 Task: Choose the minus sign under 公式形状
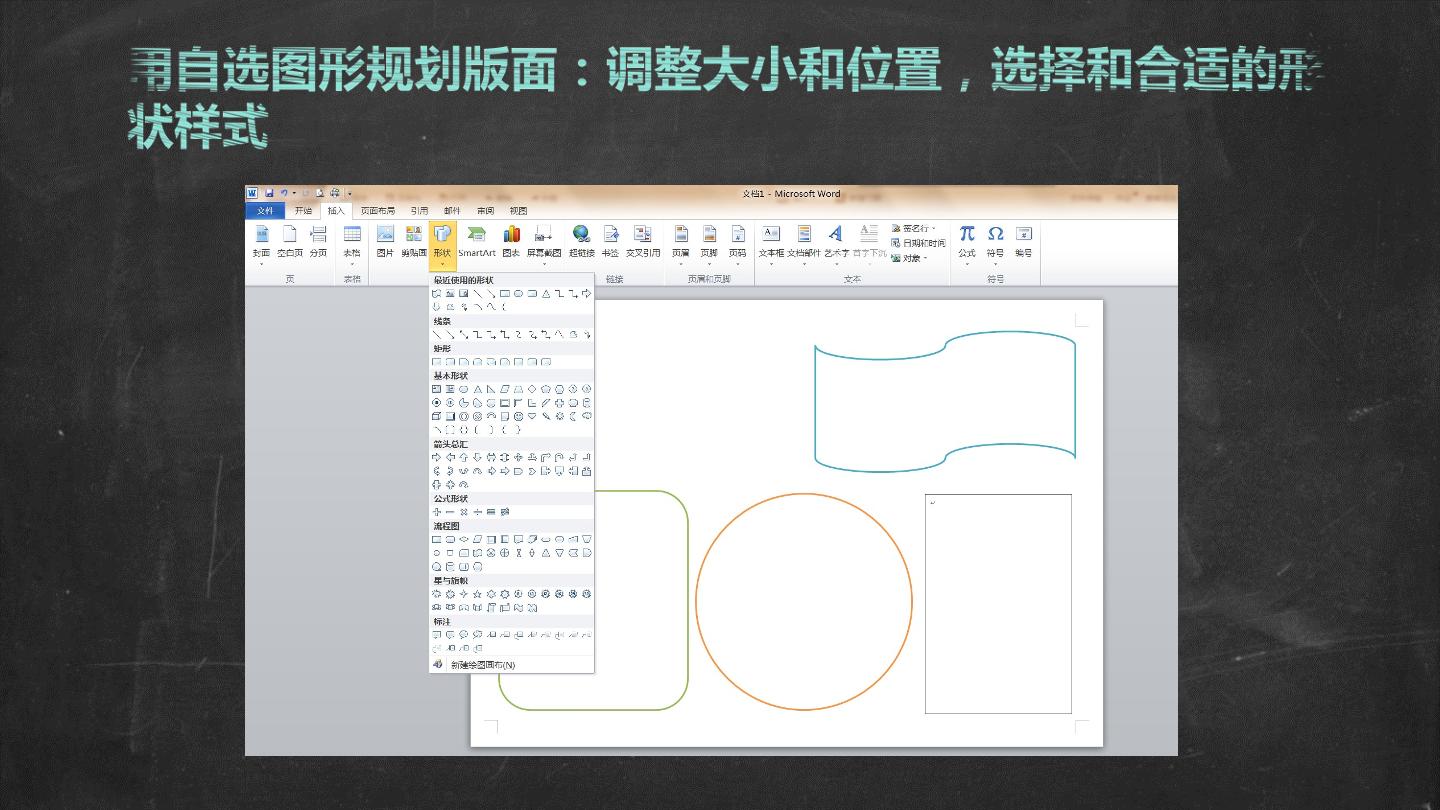pos(450,512)
